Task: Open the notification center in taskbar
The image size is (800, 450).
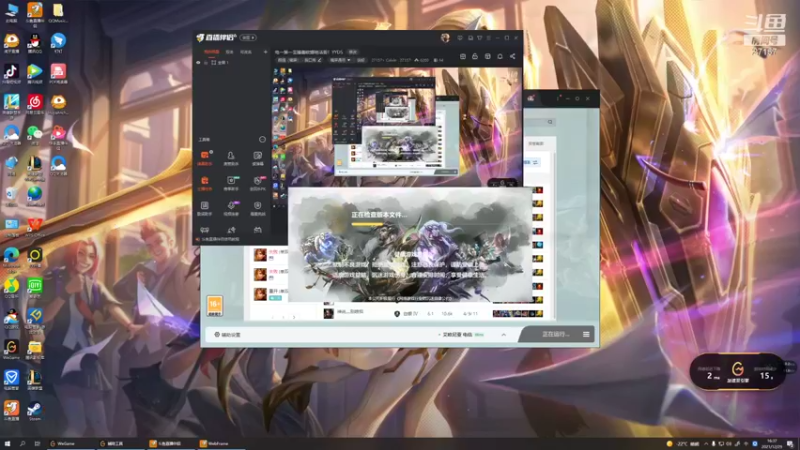Action: [790, 444]
